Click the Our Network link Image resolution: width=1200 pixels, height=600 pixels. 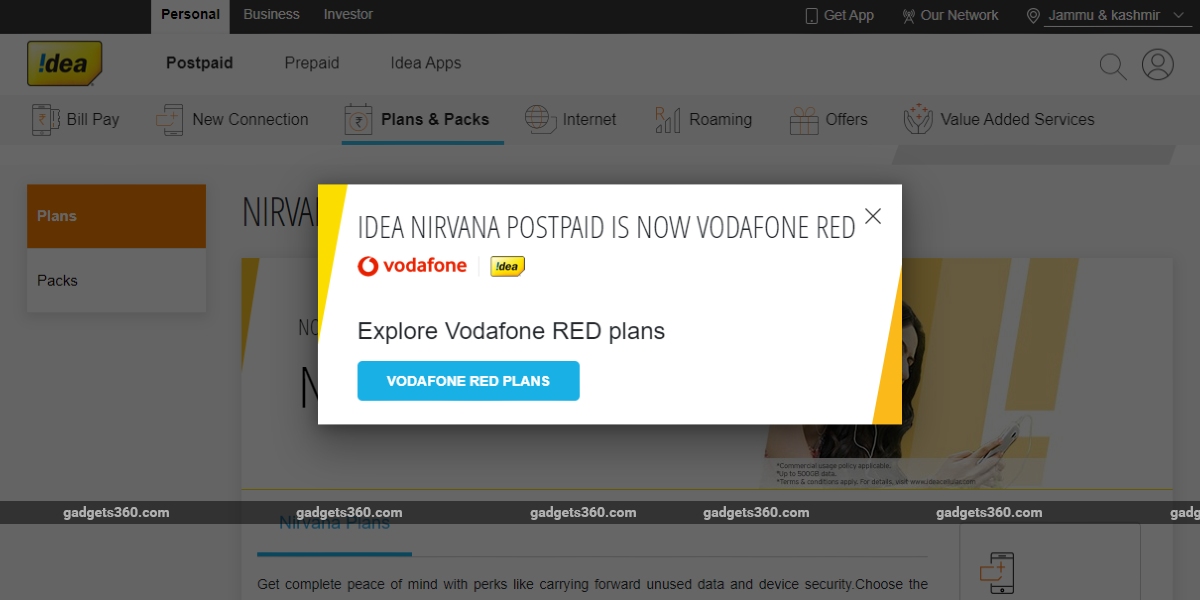tap(950, 16)
